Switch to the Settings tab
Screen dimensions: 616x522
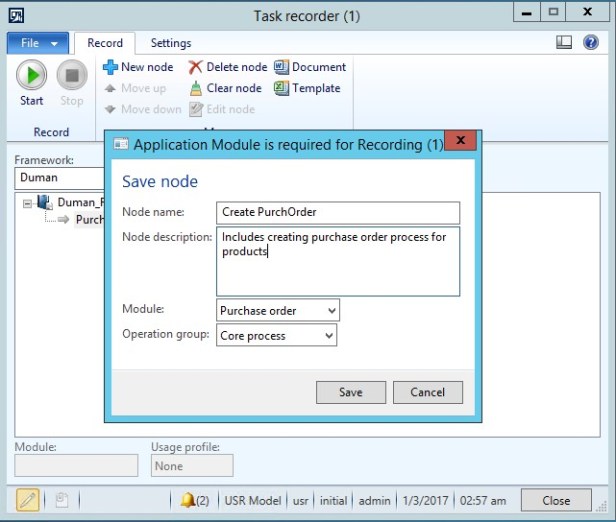coord(171,43)
